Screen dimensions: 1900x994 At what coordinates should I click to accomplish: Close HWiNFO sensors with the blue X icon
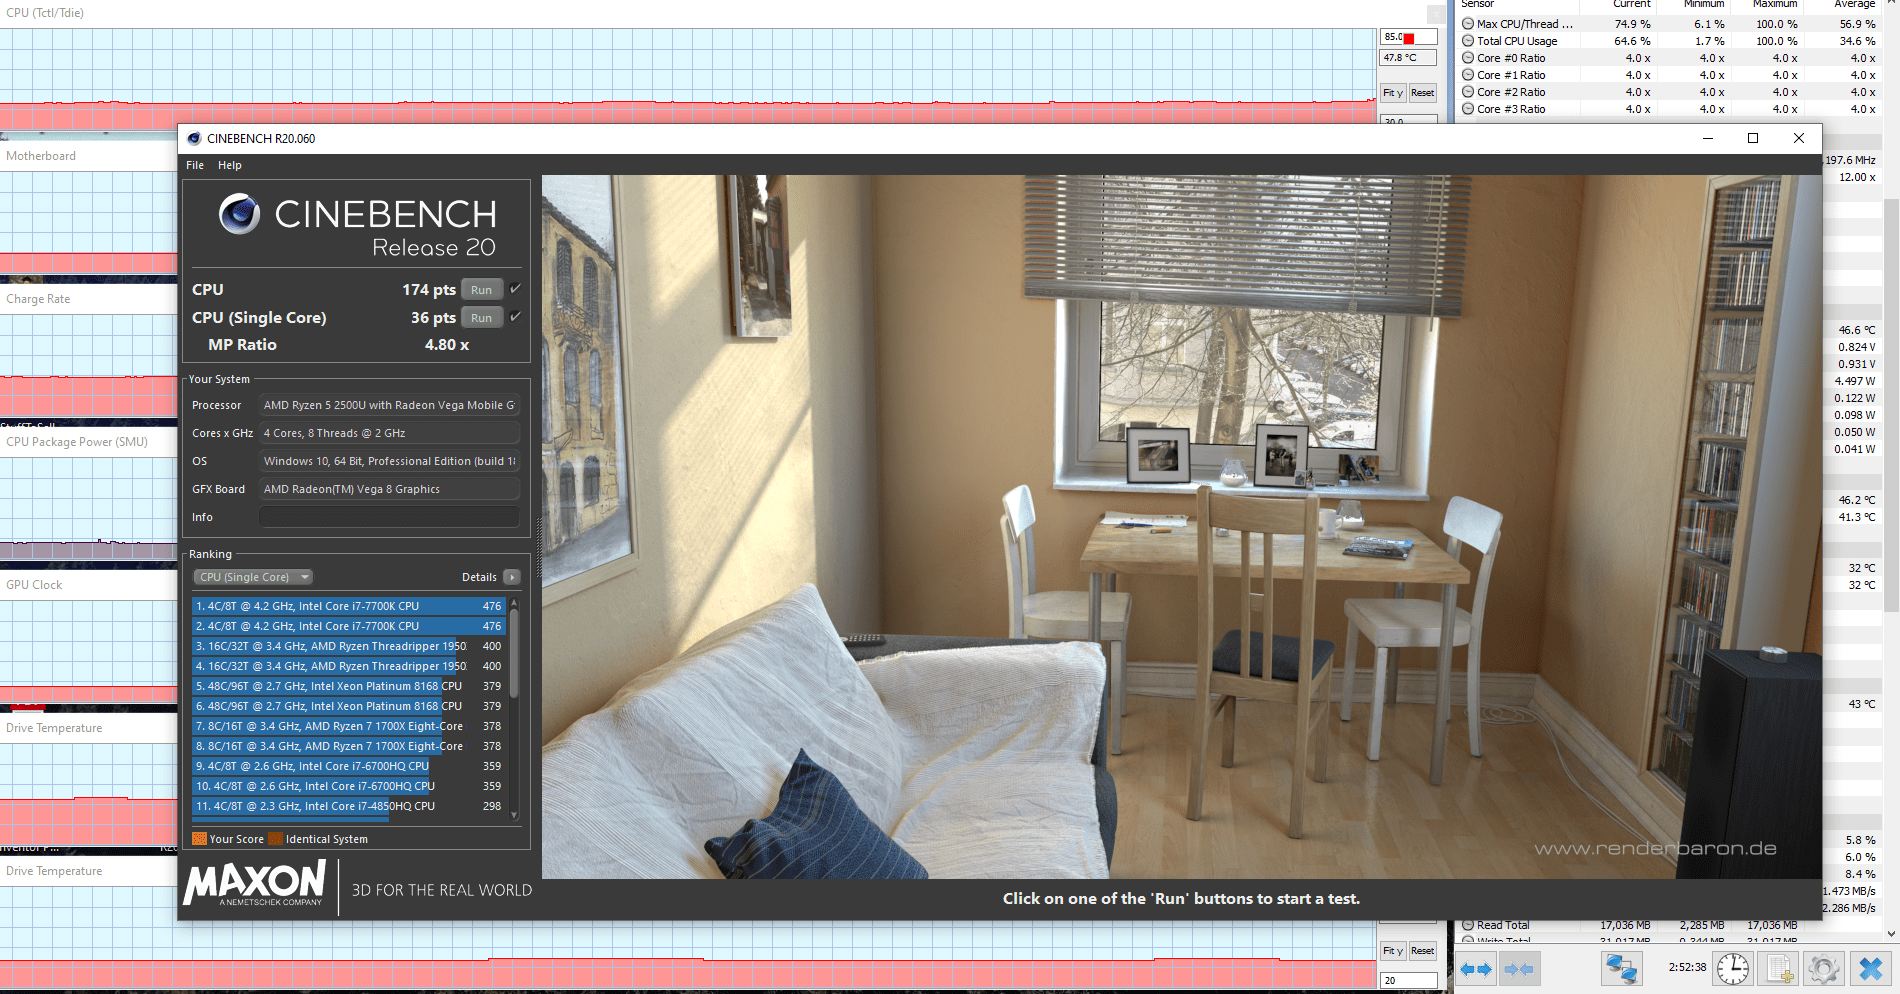click(1870, 969)
